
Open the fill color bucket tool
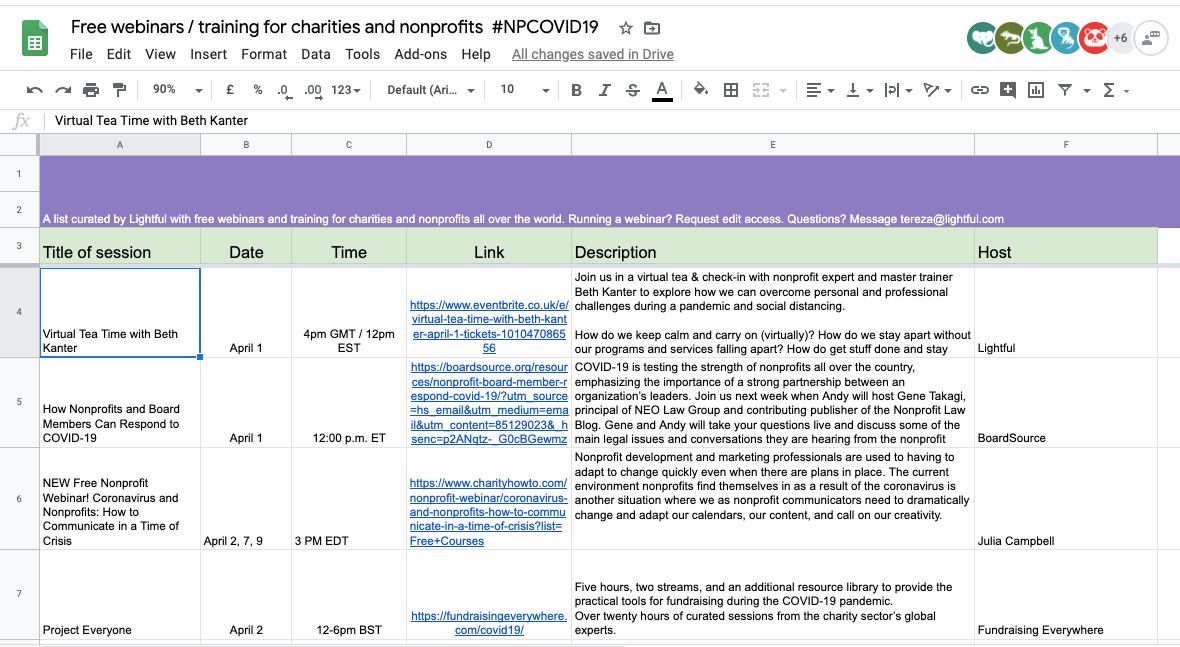coord(701,90)
